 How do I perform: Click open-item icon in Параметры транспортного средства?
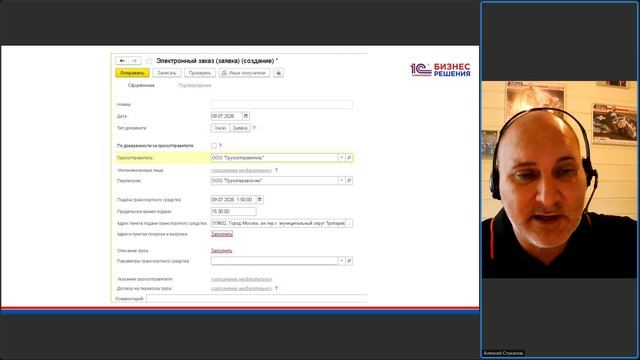[349, 261]
